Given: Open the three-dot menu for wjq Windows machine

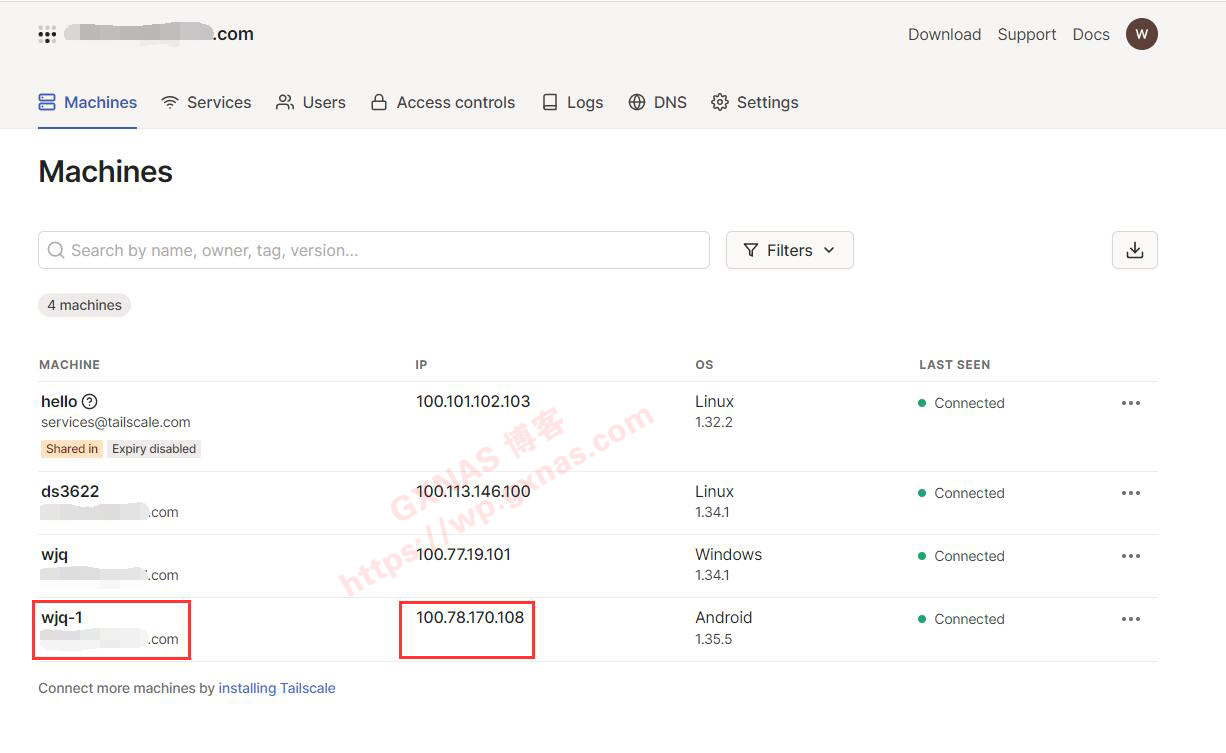Looking at the screenshot, I should 1130,556.
